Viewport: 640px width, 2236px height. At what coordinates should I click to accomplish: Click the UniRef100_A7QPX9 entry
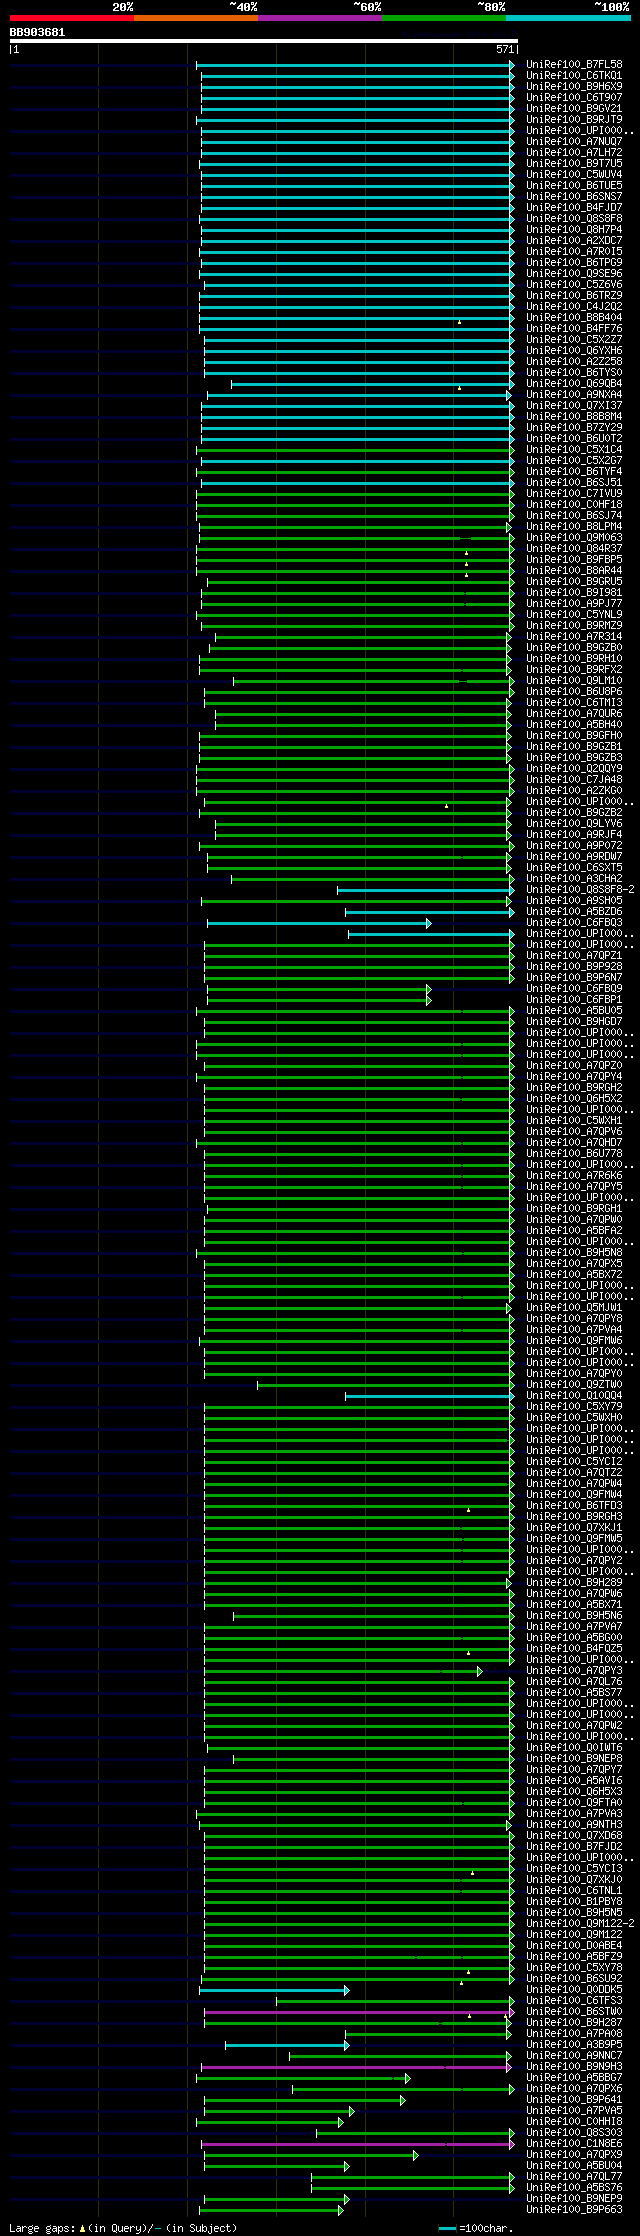click(x=574, y=2155)
